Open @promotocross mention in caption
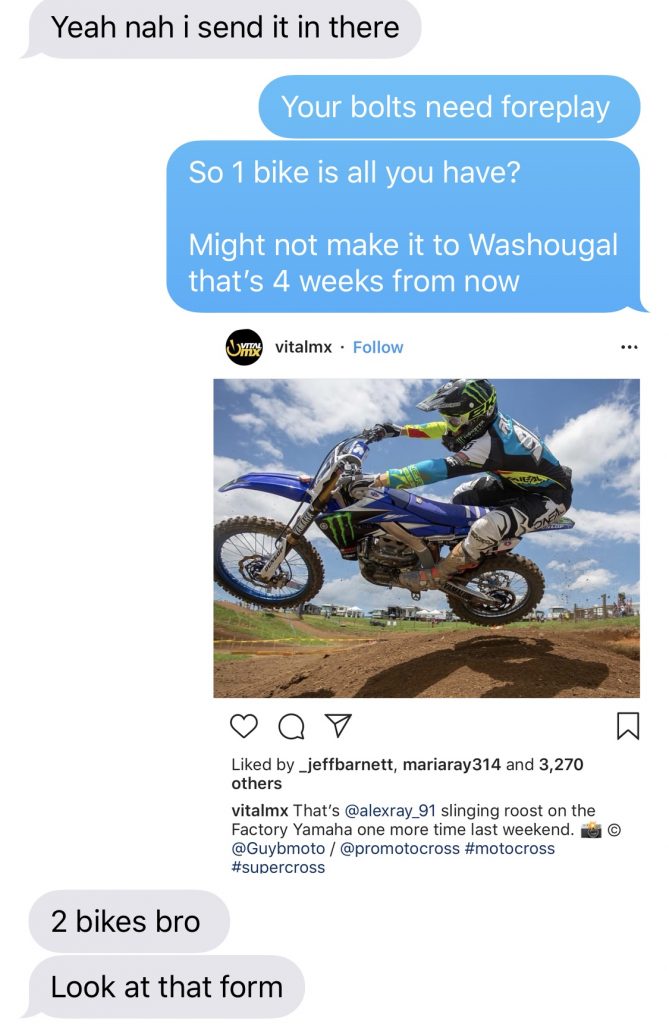 pos(400,848)
